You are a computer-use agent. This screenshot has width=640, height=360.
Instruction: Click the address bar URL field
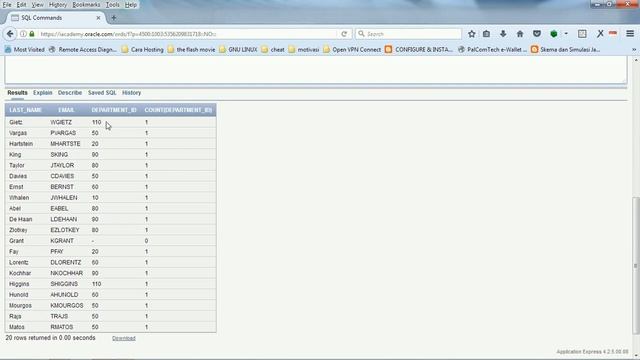click(x=188, y=34)
